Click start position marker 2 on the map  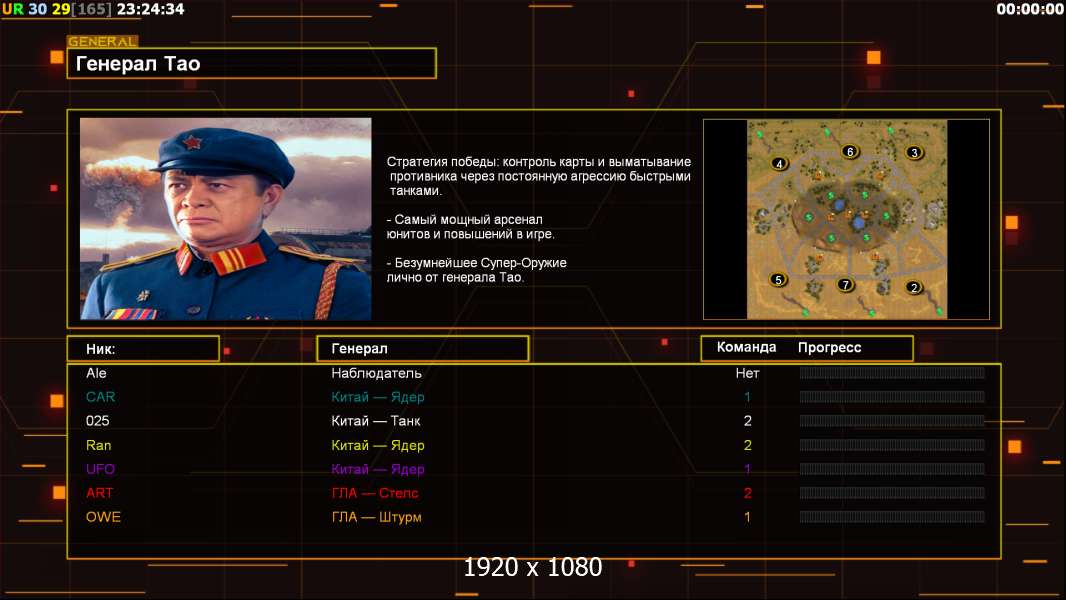click(914, 287)
